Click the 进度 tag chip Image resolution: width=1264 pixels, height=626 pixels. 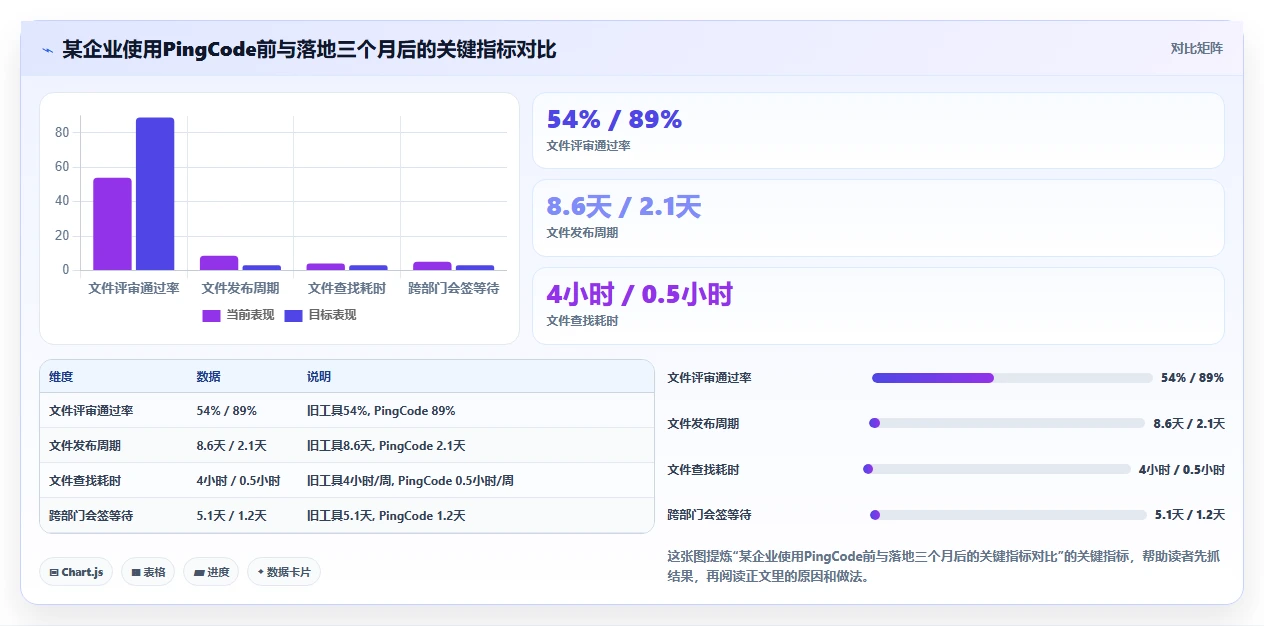coord(211,572)
